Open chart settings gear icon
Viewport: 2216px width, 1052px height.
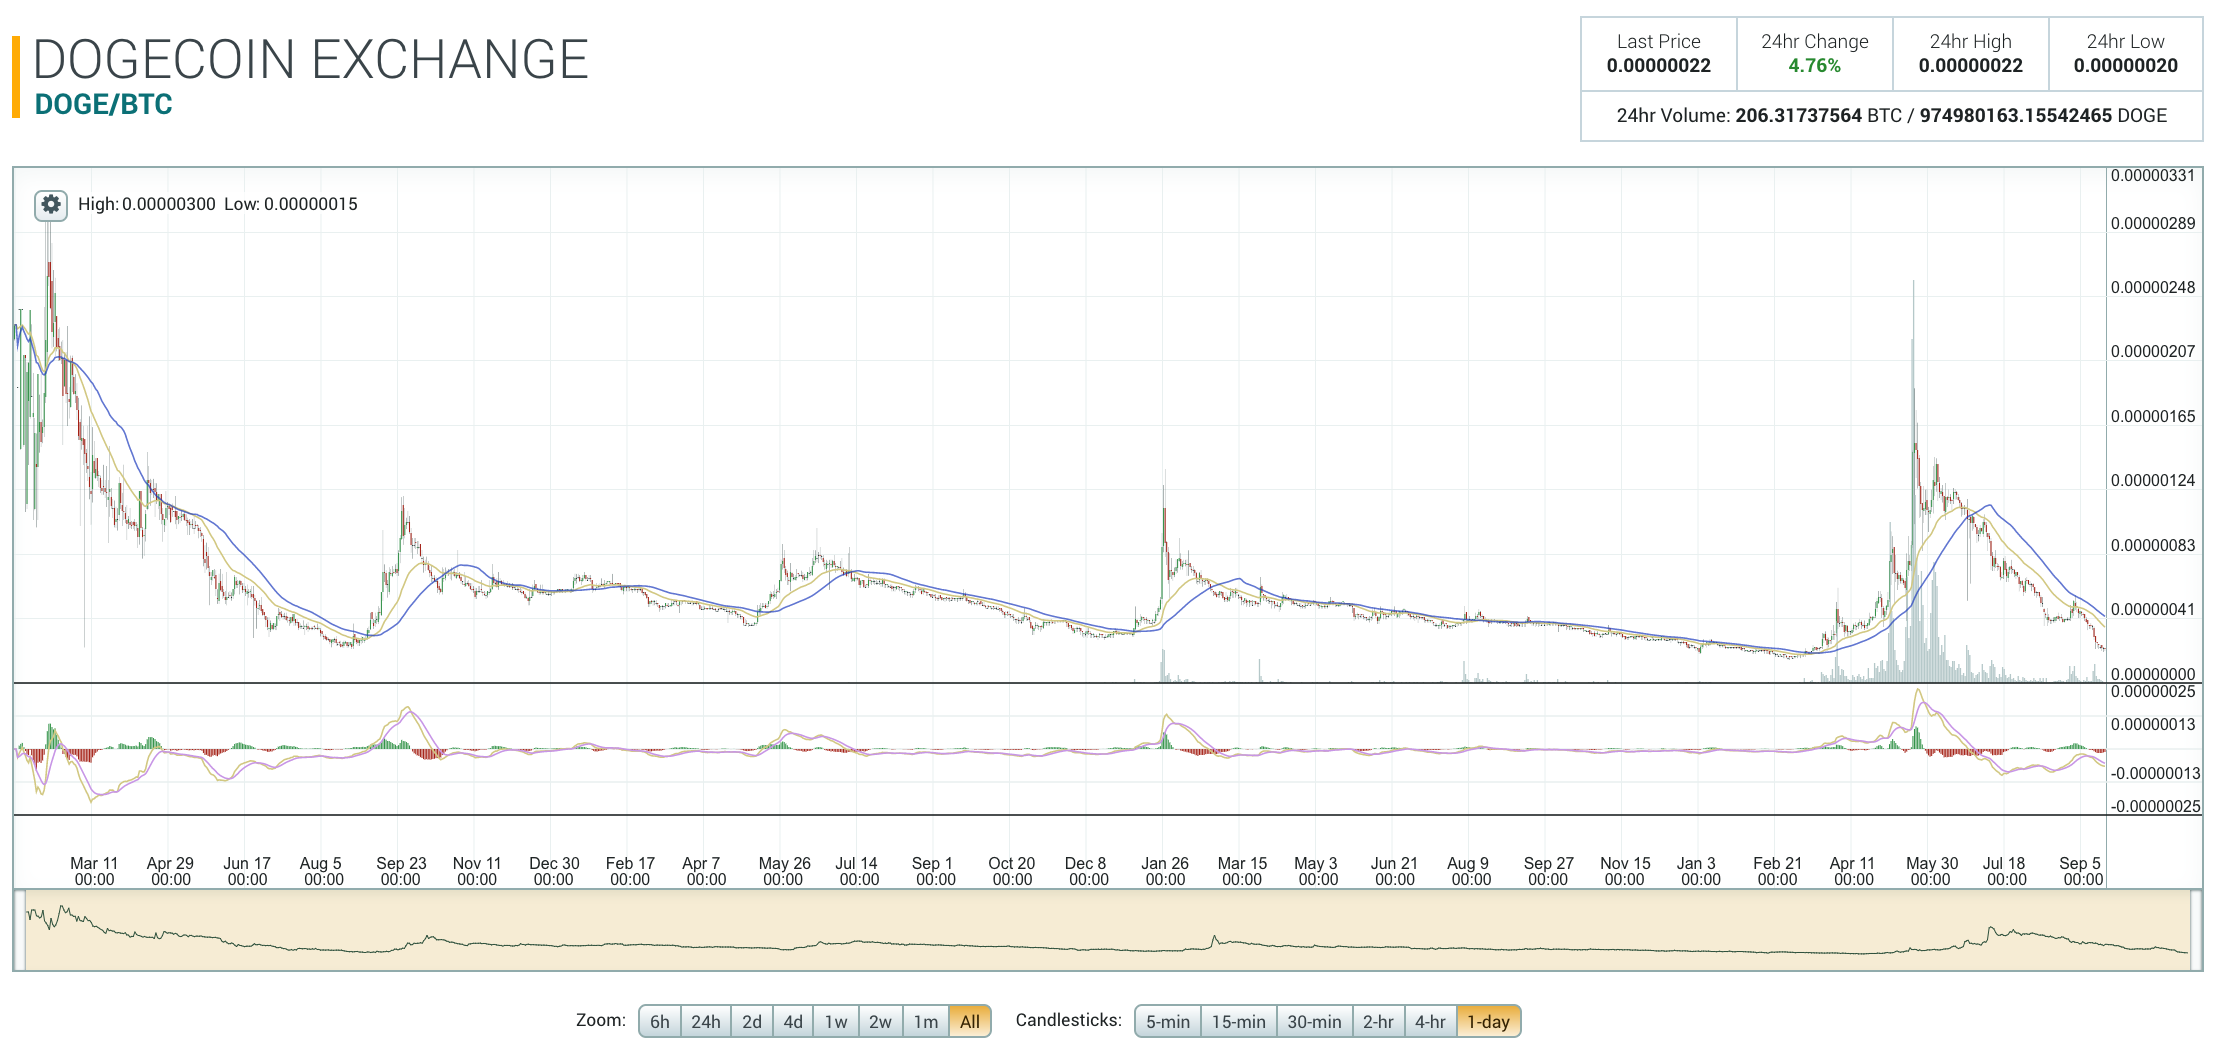(x=51, y=205)
